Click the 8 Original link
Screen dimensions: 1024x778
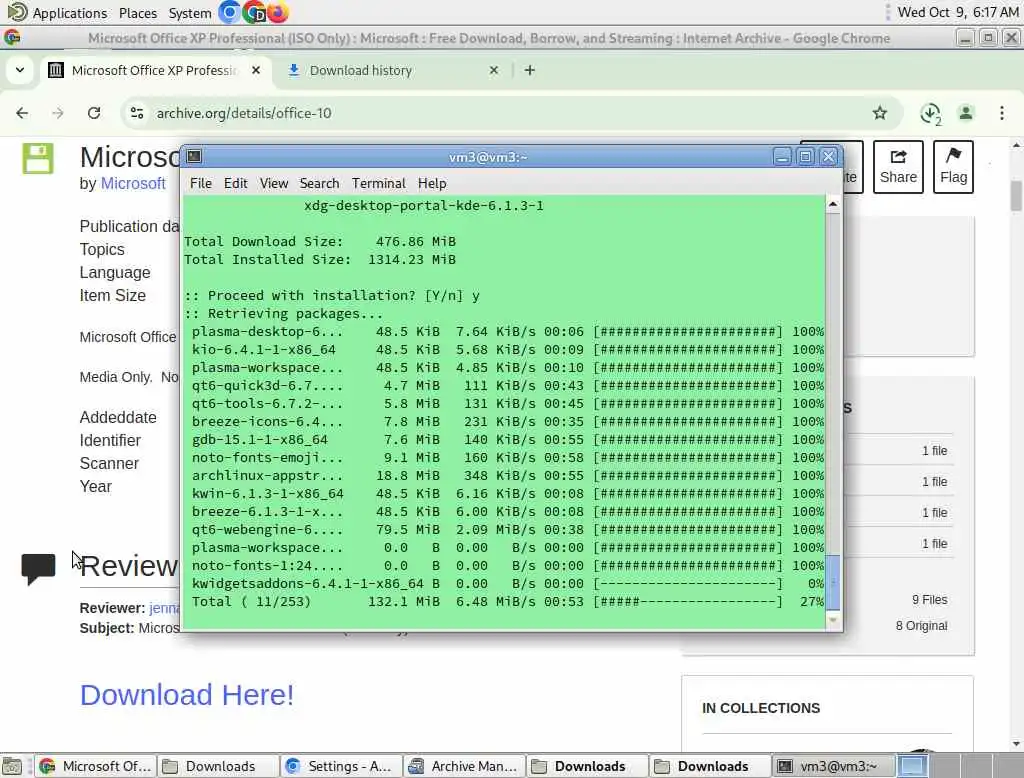pos(921,625)
